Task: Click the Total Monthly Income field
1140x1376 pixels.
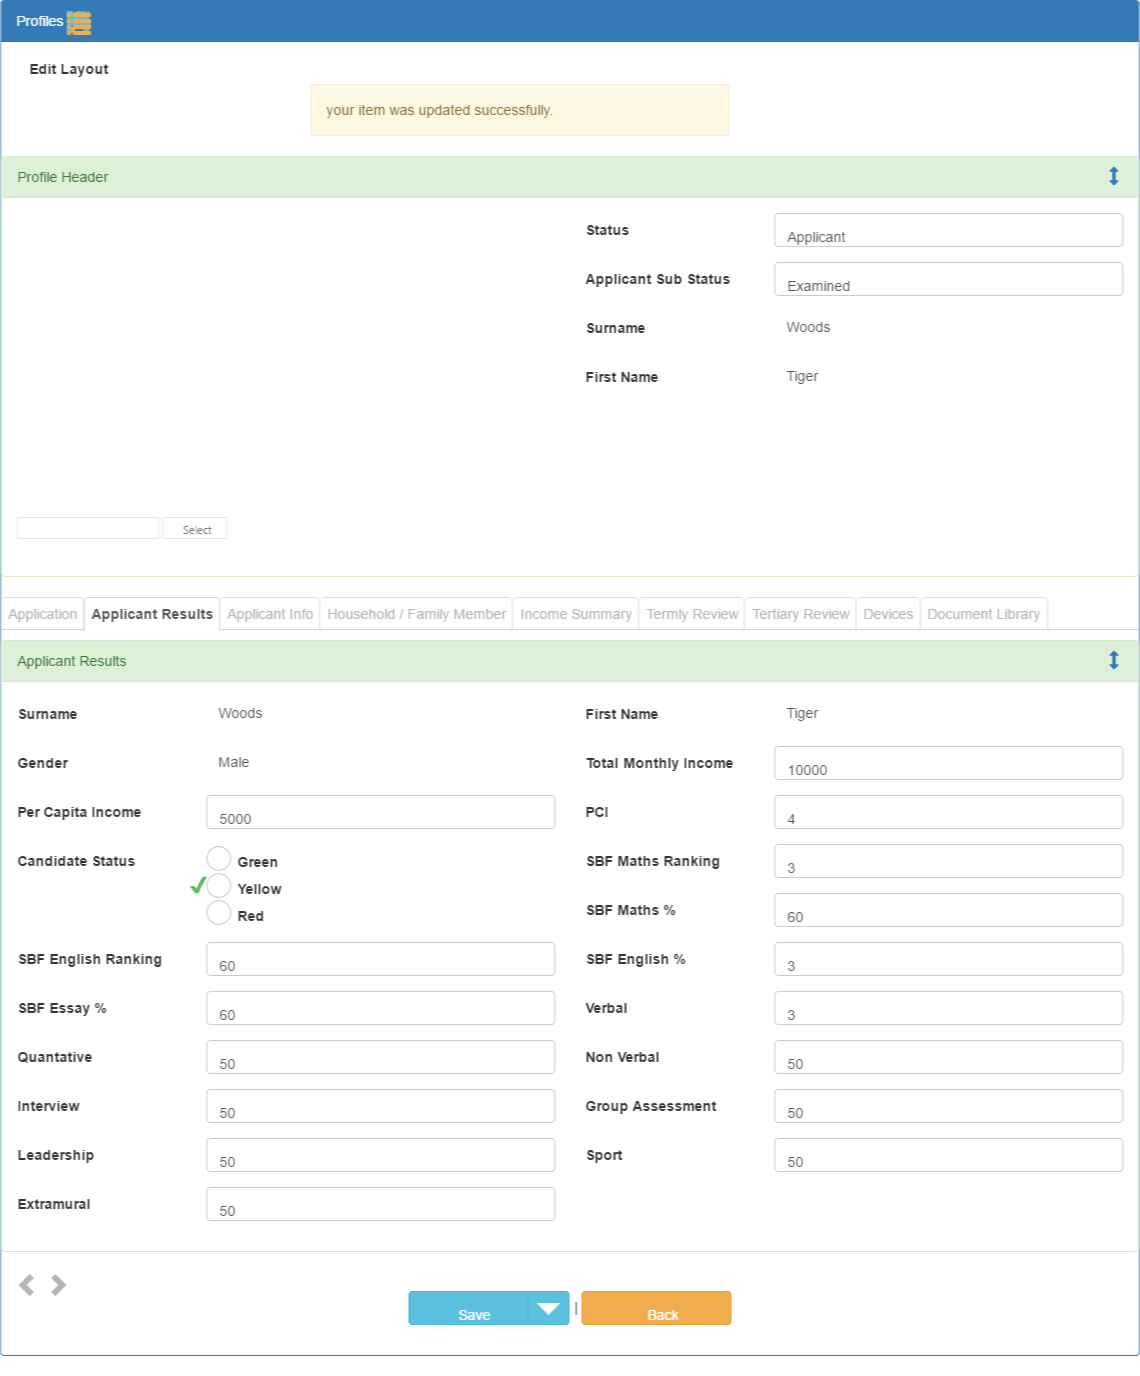Action: (948, 763)
